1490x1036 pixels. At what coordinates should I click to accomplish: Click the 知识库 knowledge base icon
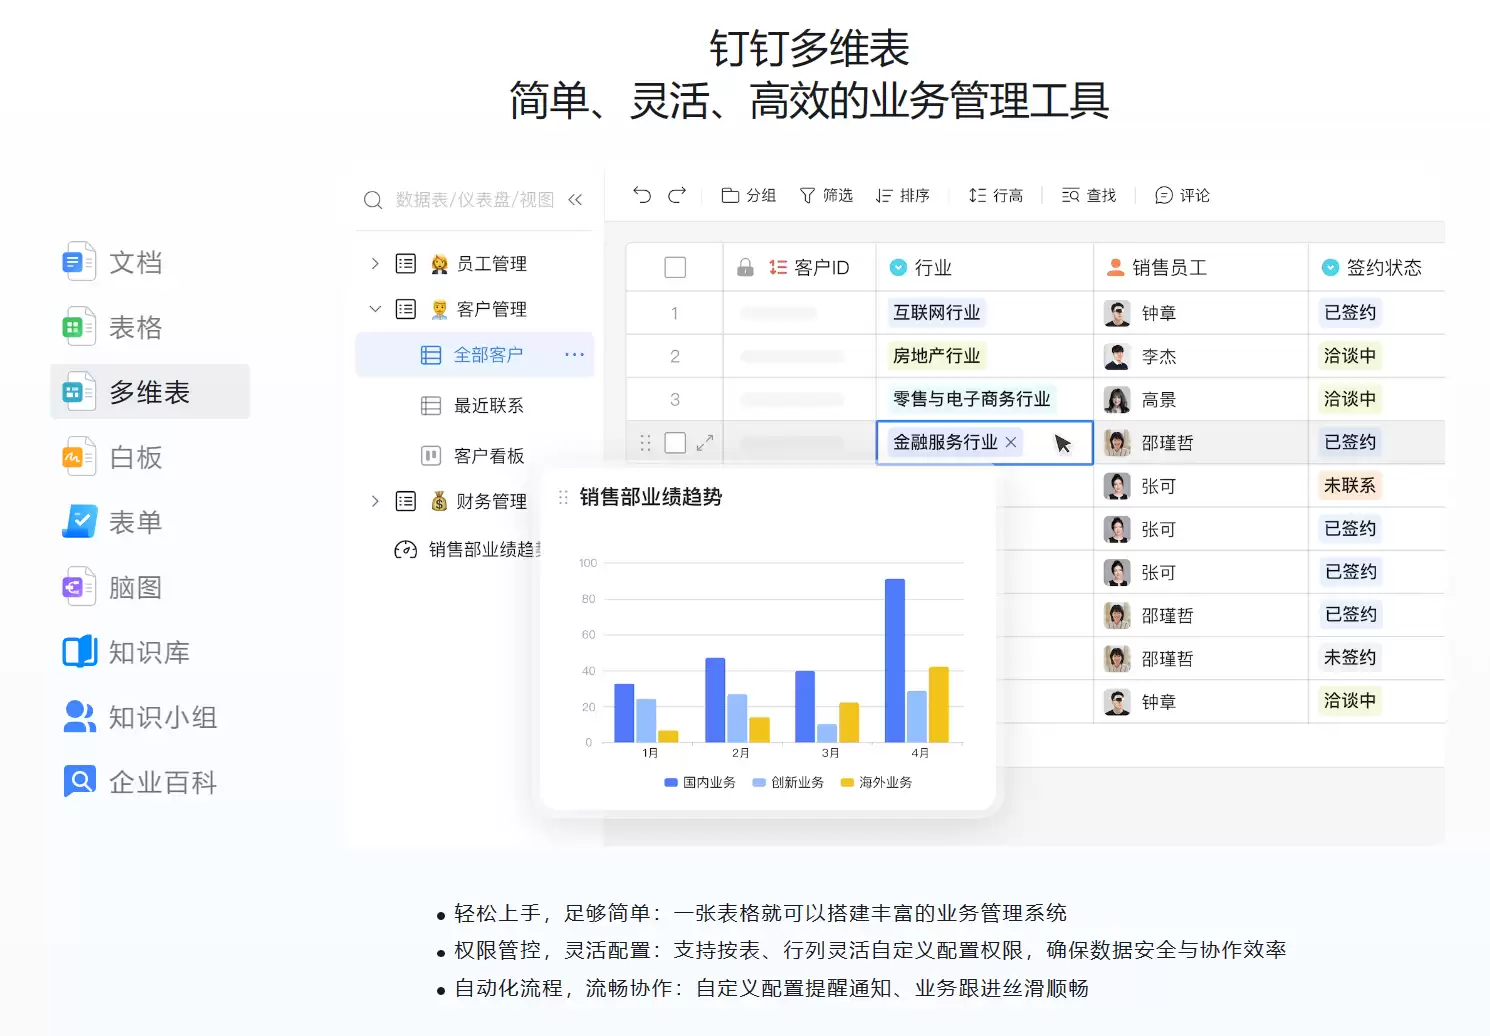(79, 652)
